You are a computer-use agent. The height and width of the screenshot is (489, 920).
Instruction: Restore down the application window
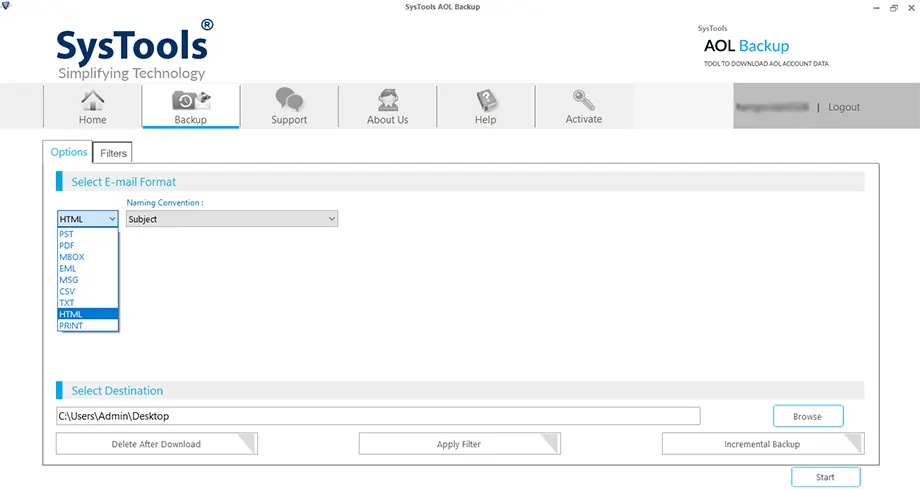[894, 8]
